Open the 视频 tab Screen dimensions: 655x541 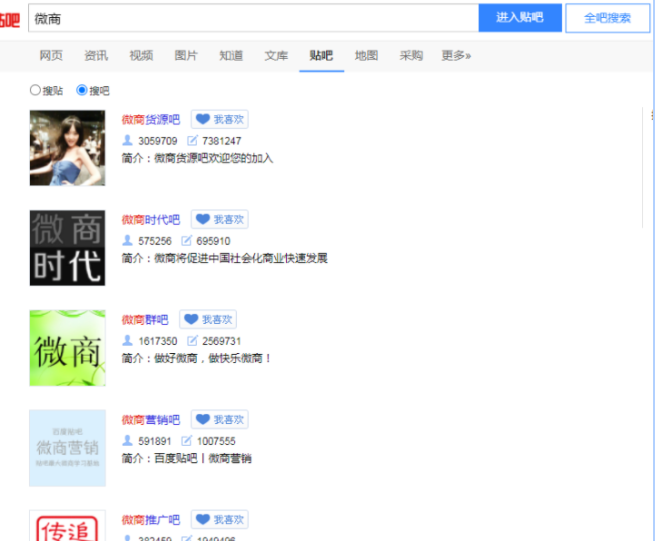(x=141, y=56)
